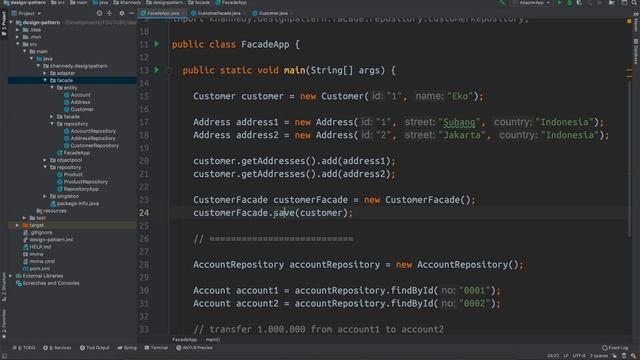640x360 pixels.
Task: Toggle tool window bars icon in bottom-left corner
Action: [4, 356]
